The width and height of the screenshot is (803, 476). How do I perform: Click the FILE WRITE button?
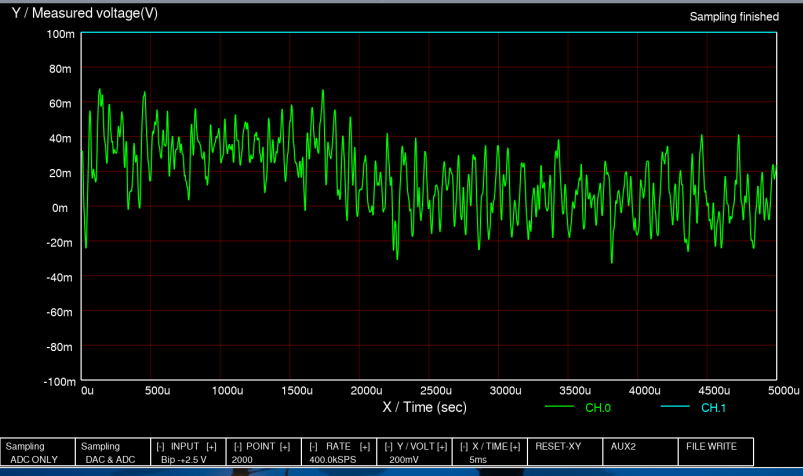click(715, 452)
